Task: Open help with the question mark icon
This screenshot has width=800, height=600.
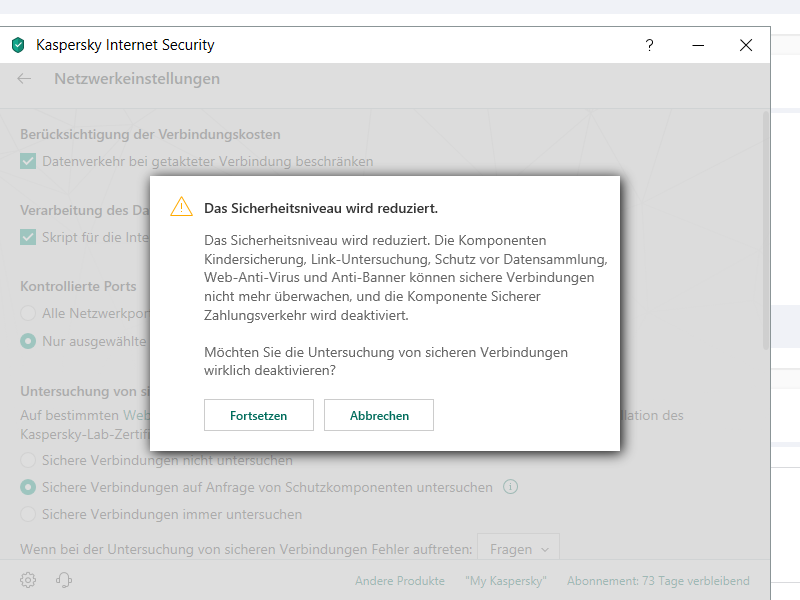Action: tap(649, 45)
